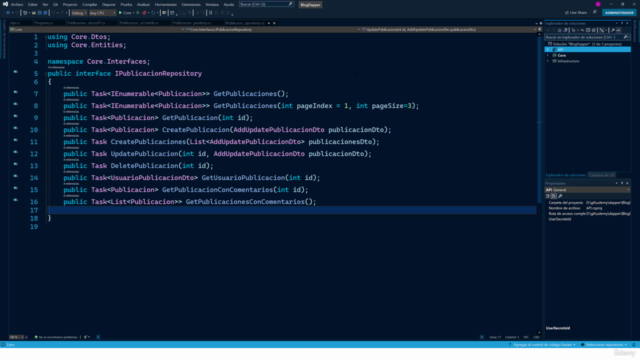This screenshot has width=640, height=360.
Task: Click the Open File folder icon
Action: pyautogui.click(x=34, y=13)
